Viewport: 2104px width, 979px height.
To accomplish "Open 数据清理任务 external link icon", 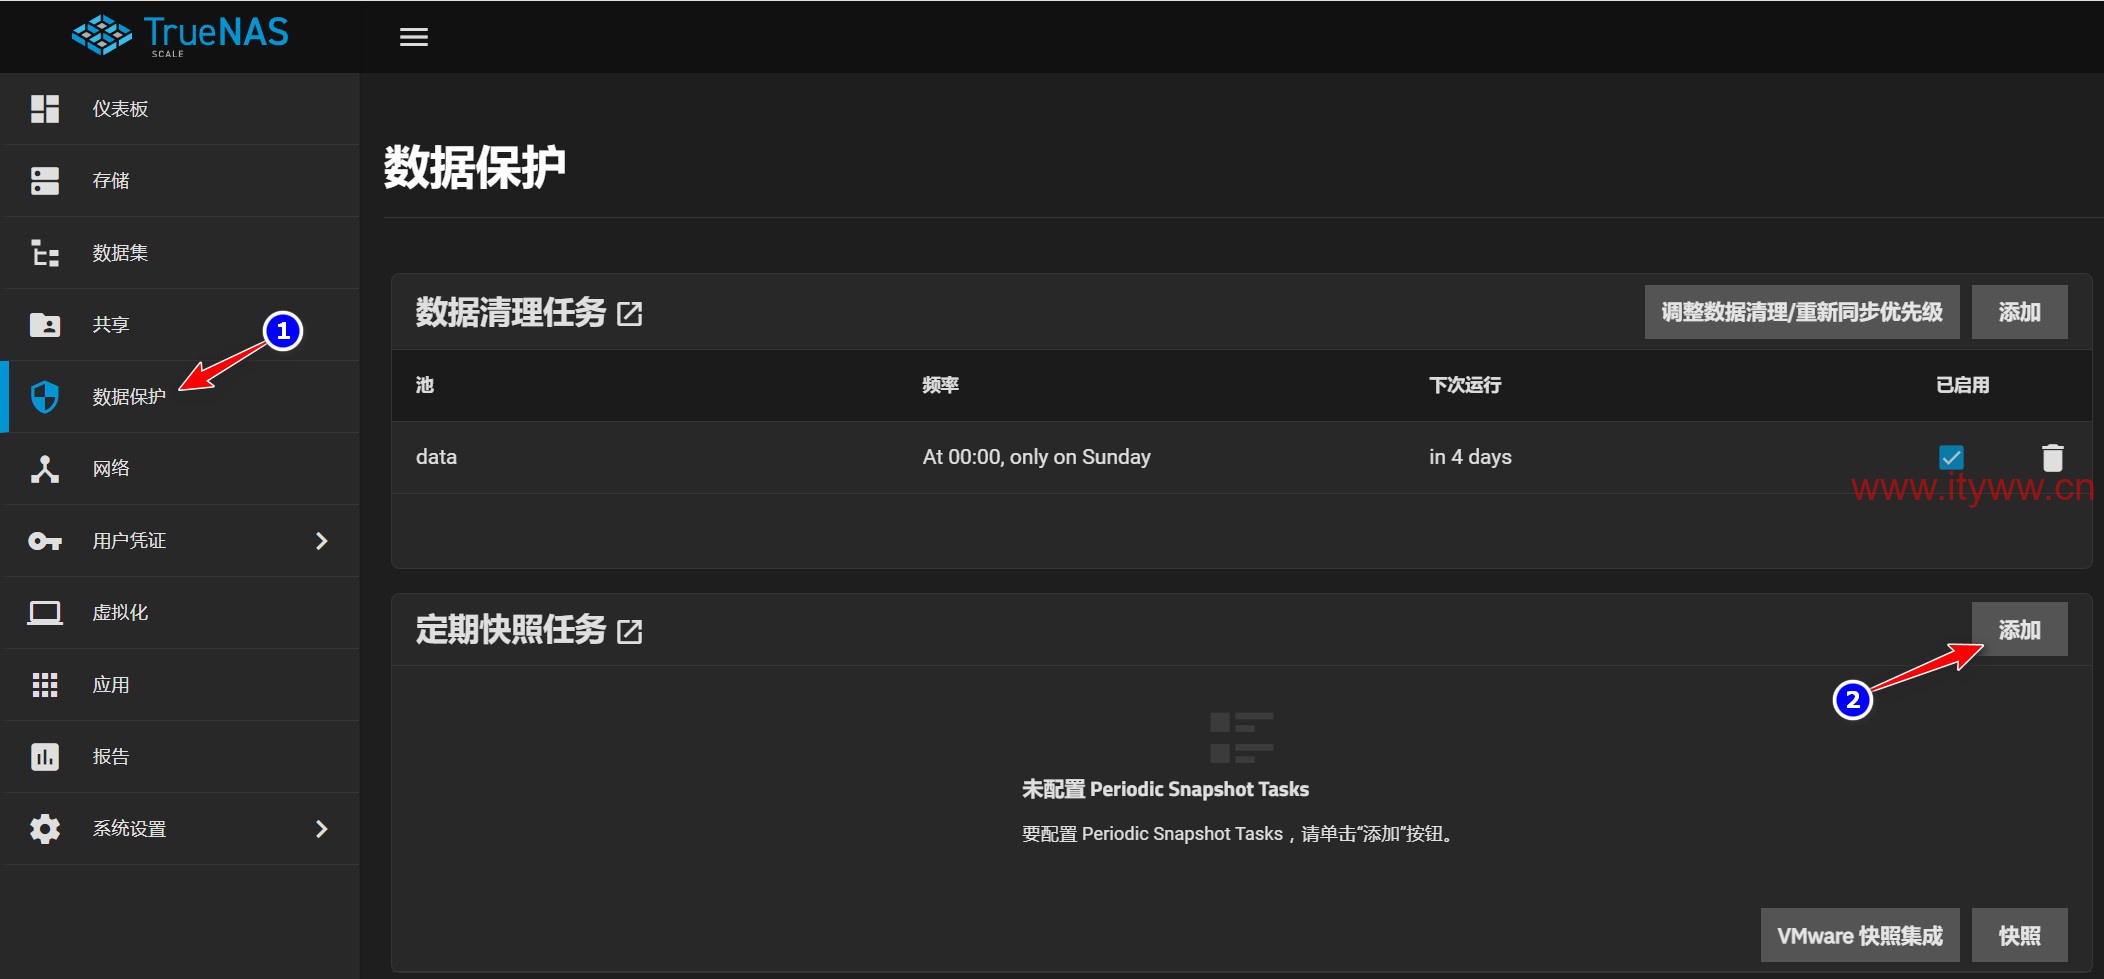I will tap(630, 314).
